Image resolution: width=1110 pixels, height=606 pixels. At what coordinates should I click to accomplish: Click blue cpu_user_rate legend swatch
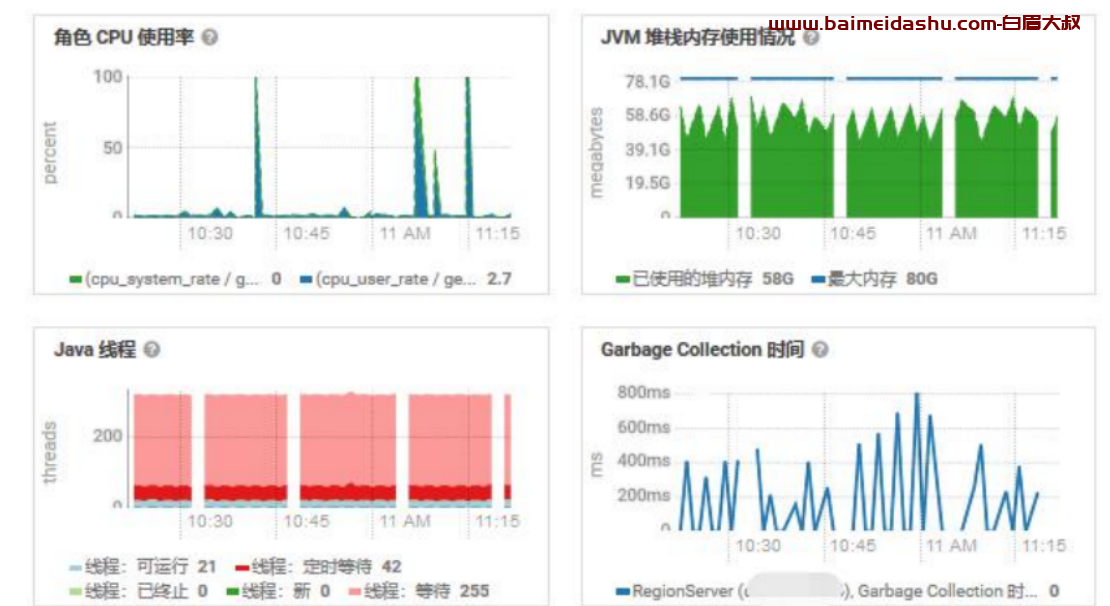tap(306, 280)
